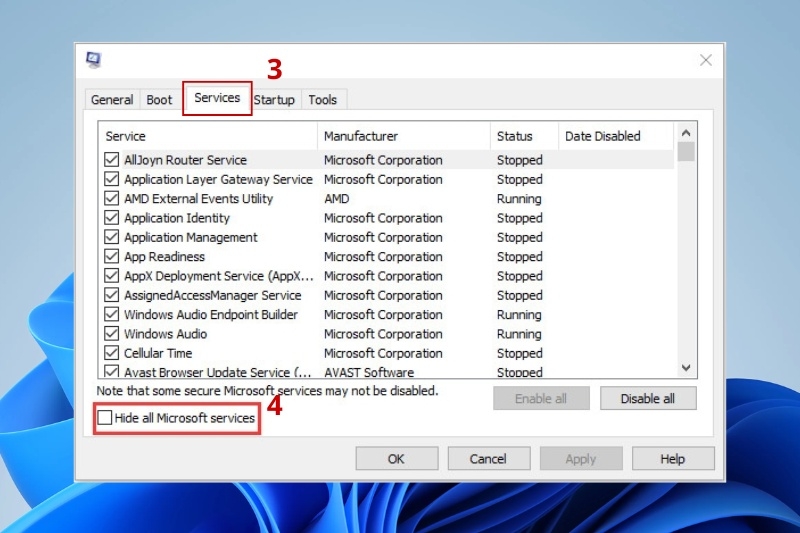Sort by the Manufacturer column header

point(404,136)
